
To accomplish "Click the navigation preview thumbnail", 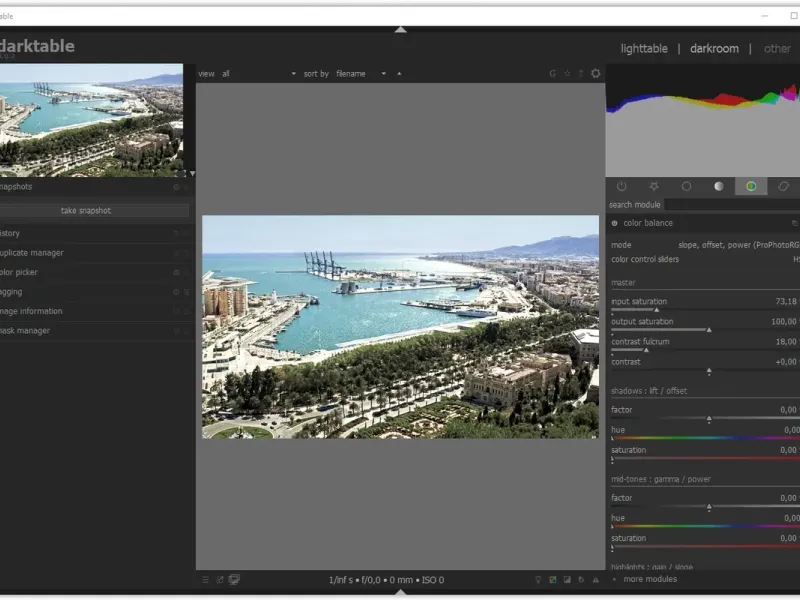I will click(x=91, y=120).
